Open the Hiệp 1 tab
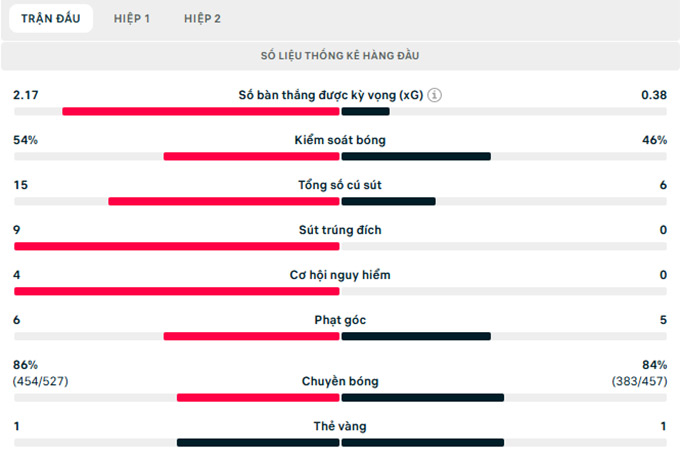The image size is (680, 462). pyautogui.click(x=132, y=19)
